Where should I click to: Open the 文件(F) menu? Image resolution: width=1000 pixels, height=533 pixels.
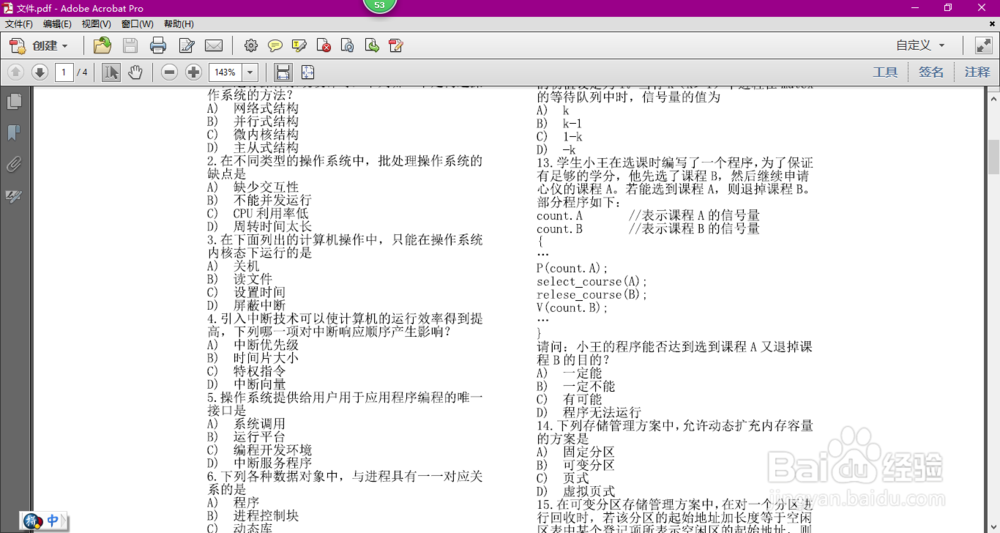19,24
